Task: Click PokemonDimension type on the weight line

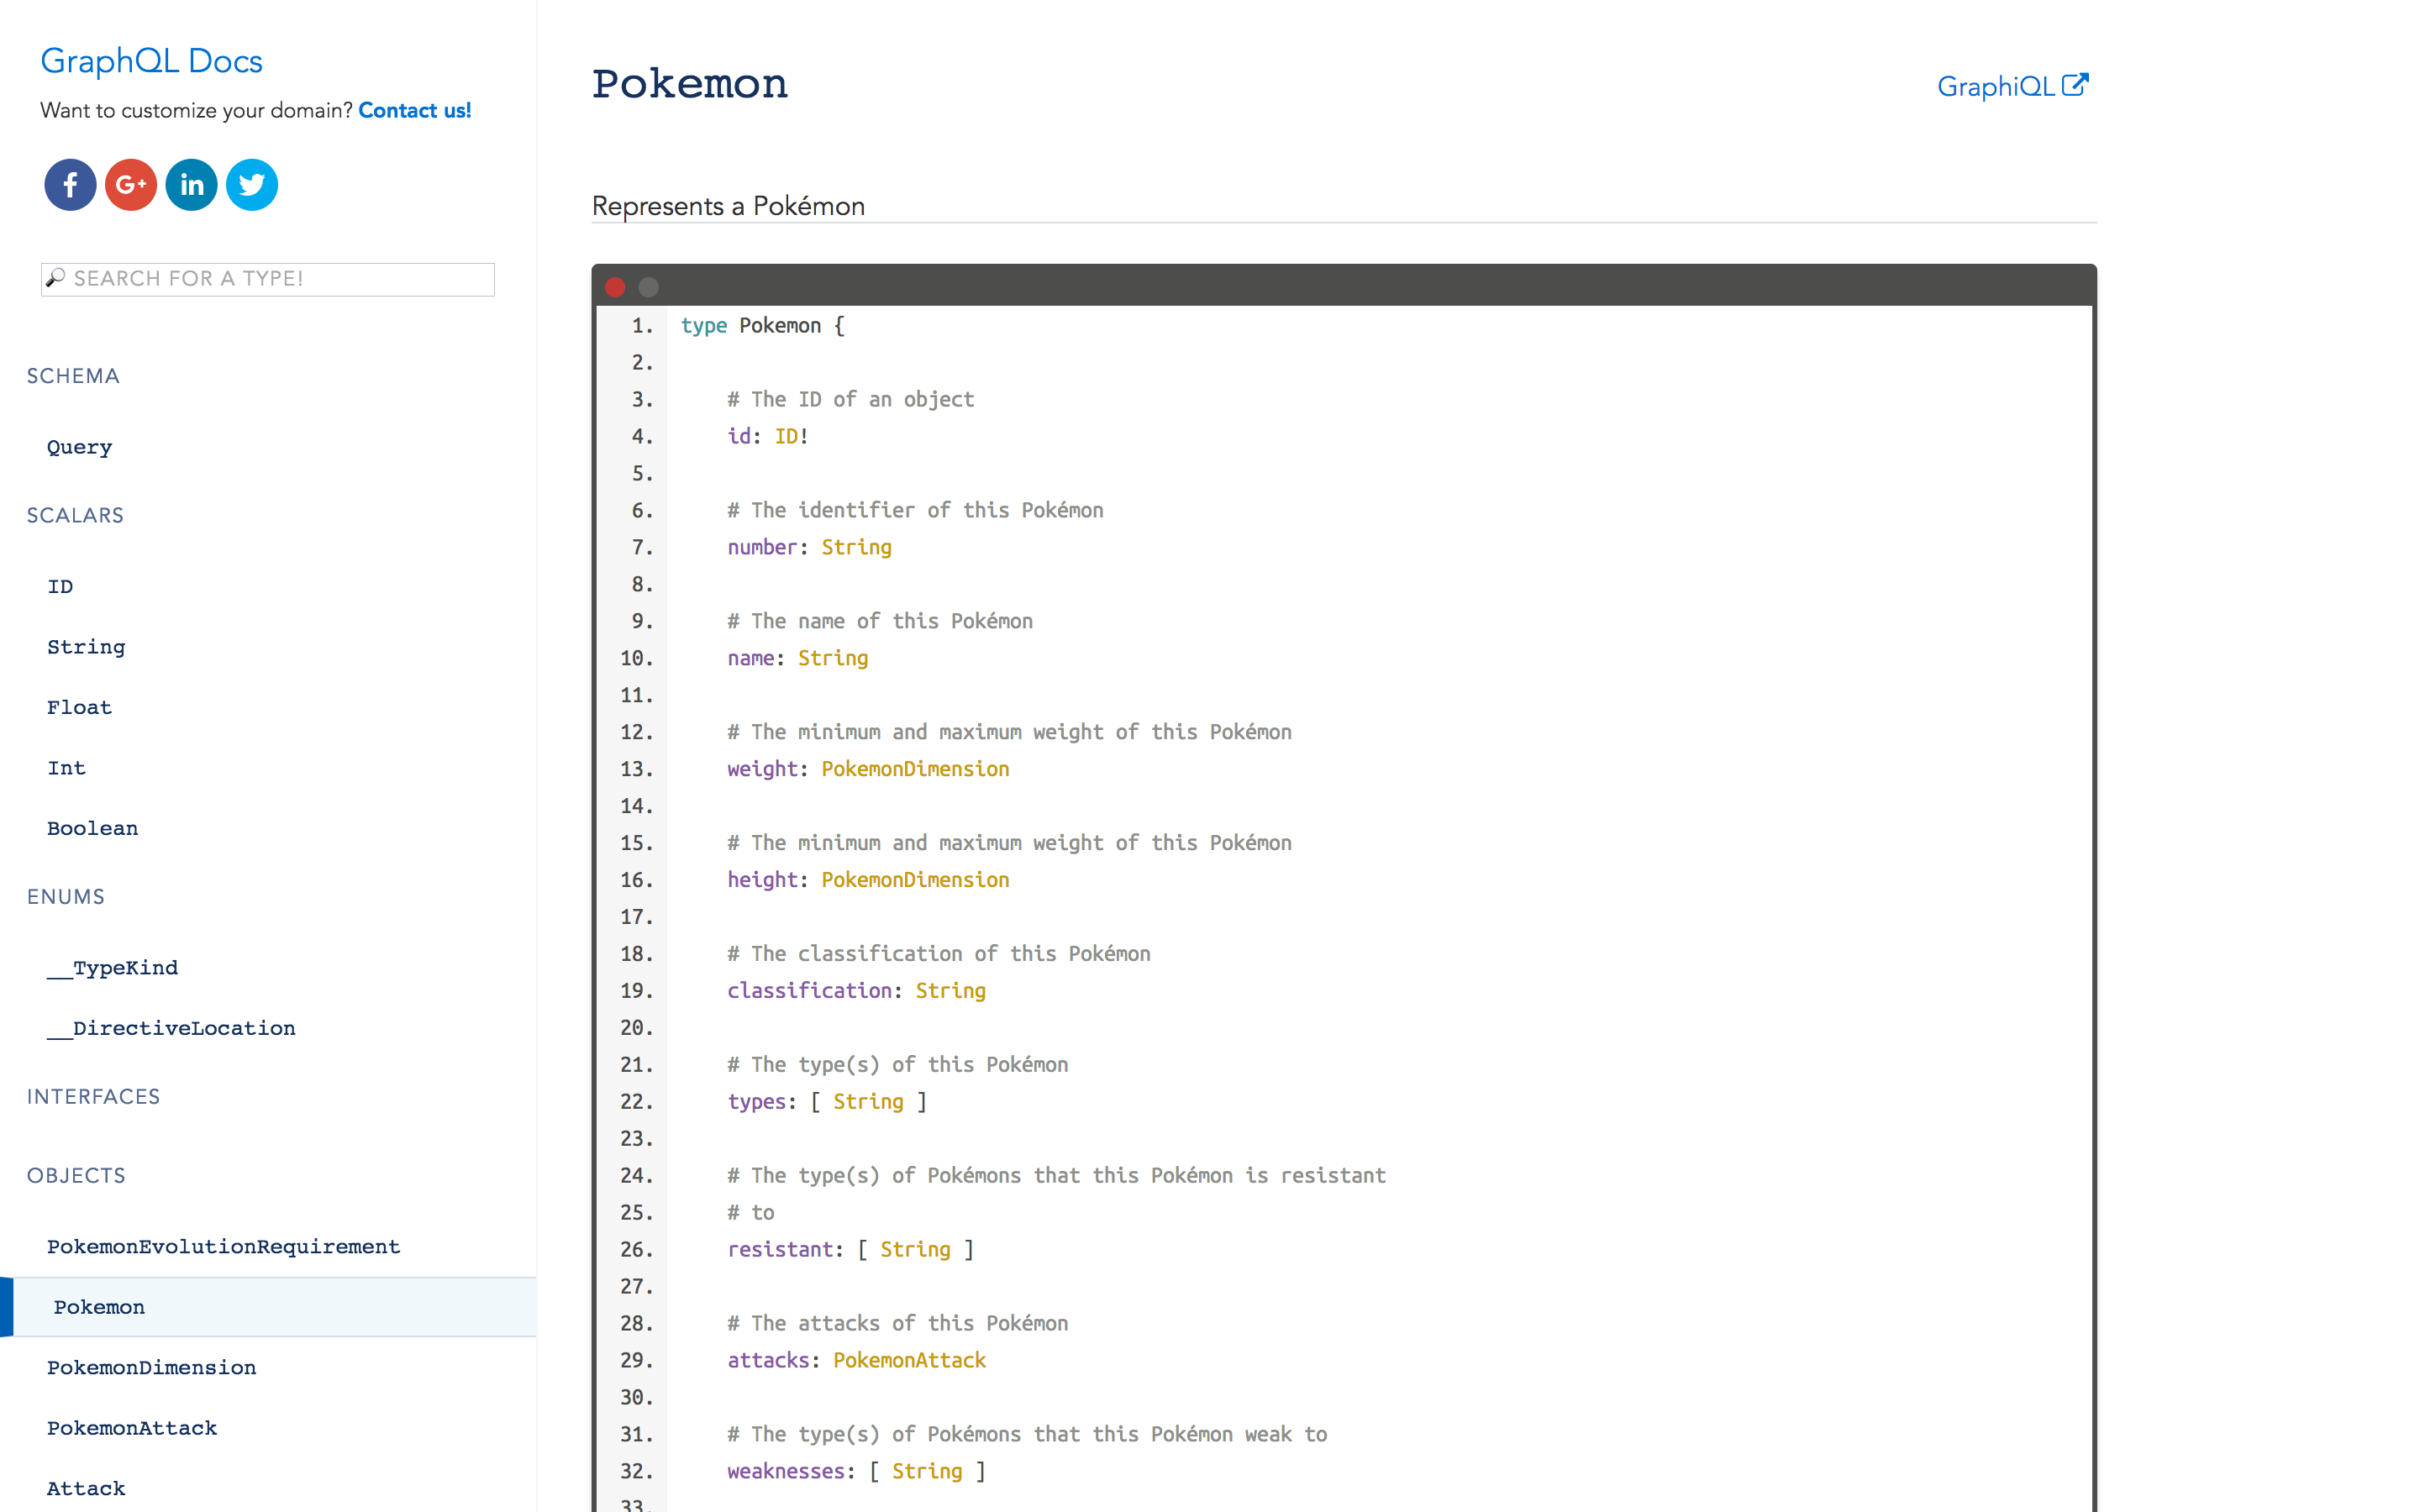Action: (915, 769)
